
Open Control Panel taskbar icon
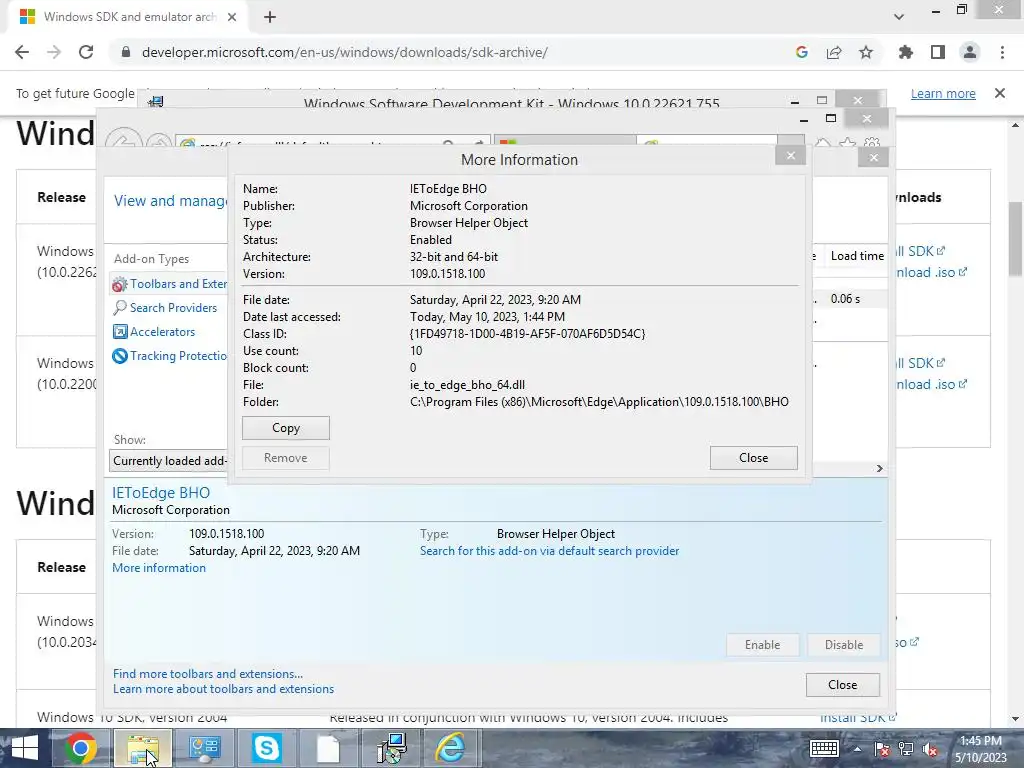[205, 748]
